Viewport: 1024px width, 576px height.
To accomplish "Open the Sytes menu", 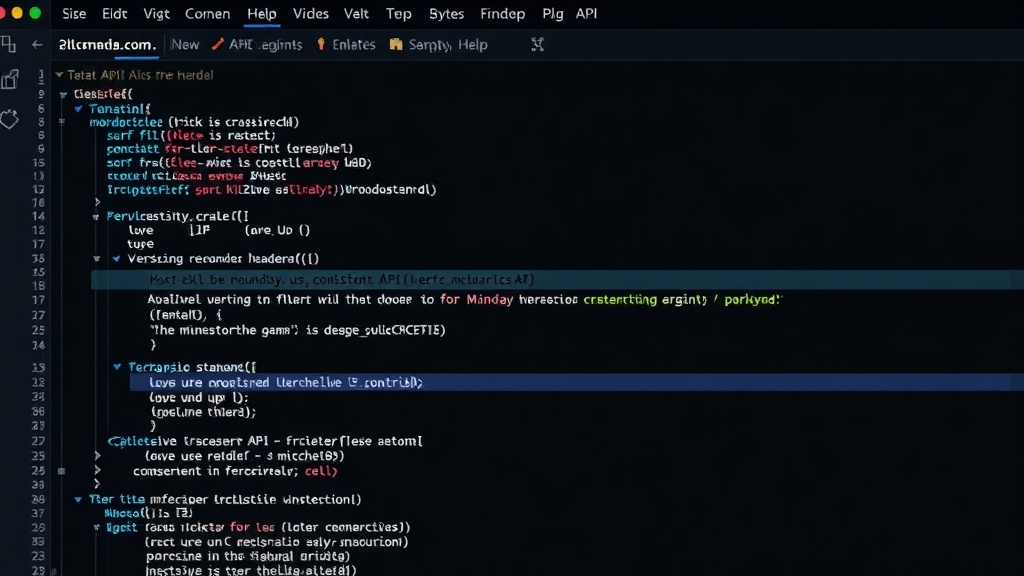I will point(446,14).
